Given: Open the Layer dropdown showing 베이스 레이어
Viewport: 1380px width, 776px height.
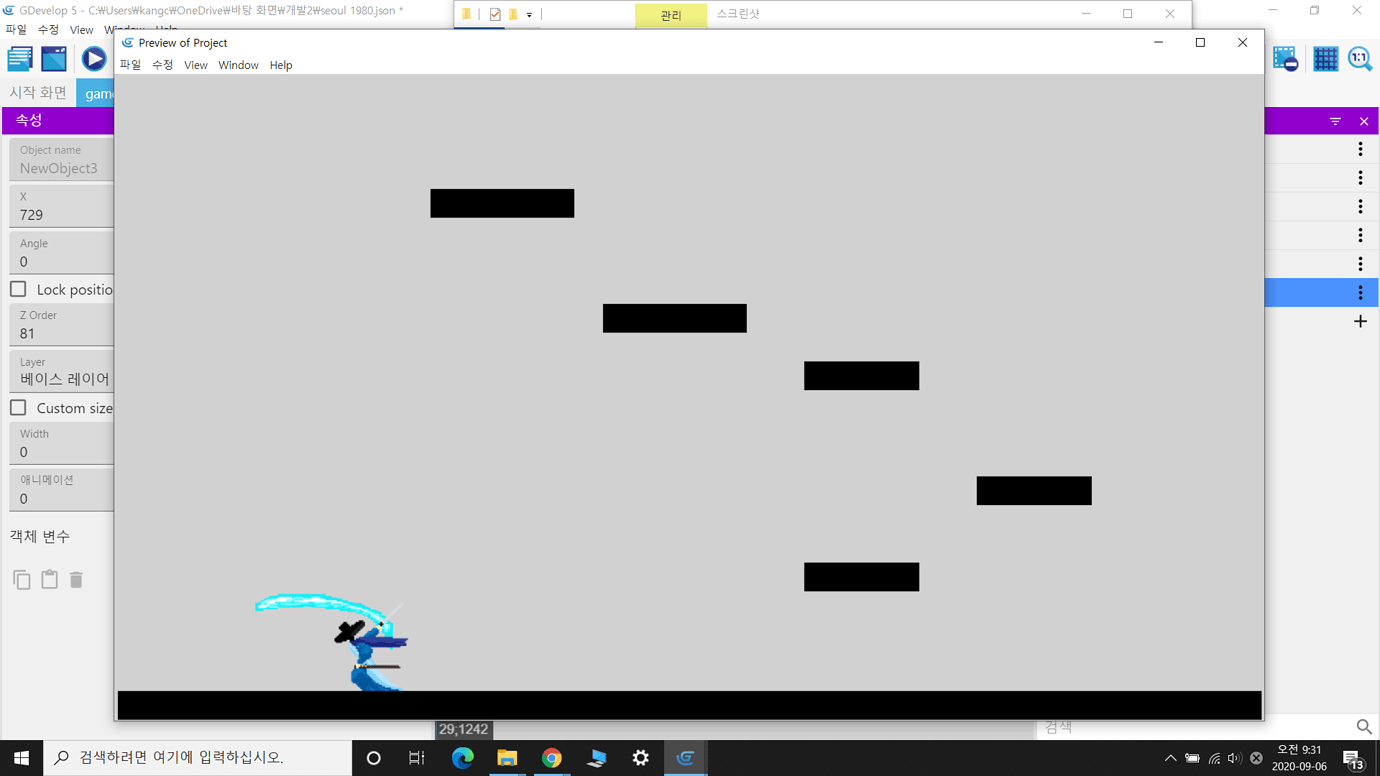Looking at the screenshot, I should tap(60, 378).
